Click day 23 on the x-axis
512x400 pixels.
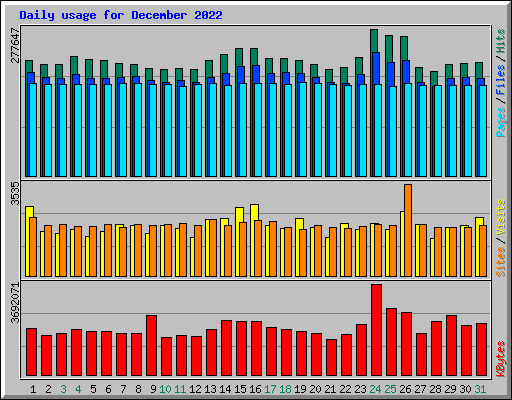(360, 389)
